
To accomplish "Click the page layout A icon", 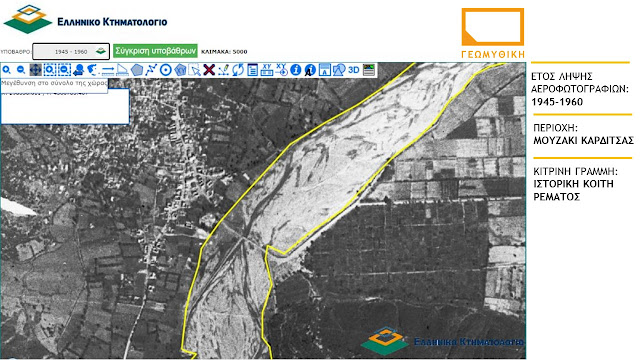I will (x=324, y=70).
